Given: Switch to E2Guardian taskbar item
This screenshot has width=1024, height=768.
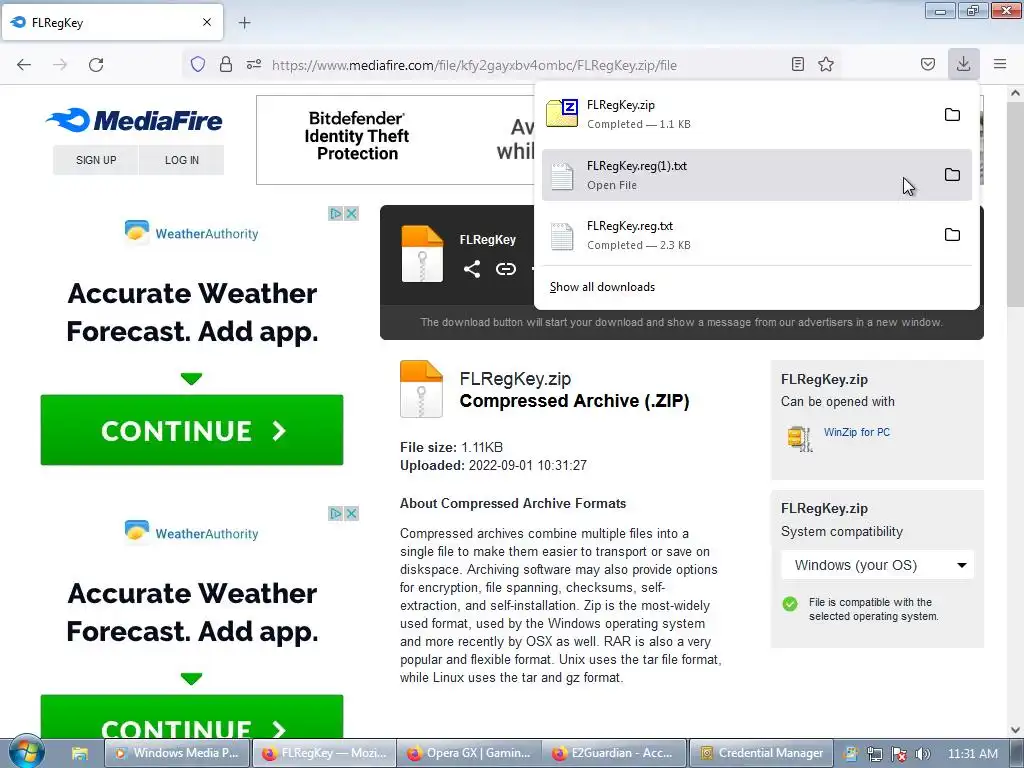Looking at the screenshot, I should pyautogui.click(x=614, y=753).
